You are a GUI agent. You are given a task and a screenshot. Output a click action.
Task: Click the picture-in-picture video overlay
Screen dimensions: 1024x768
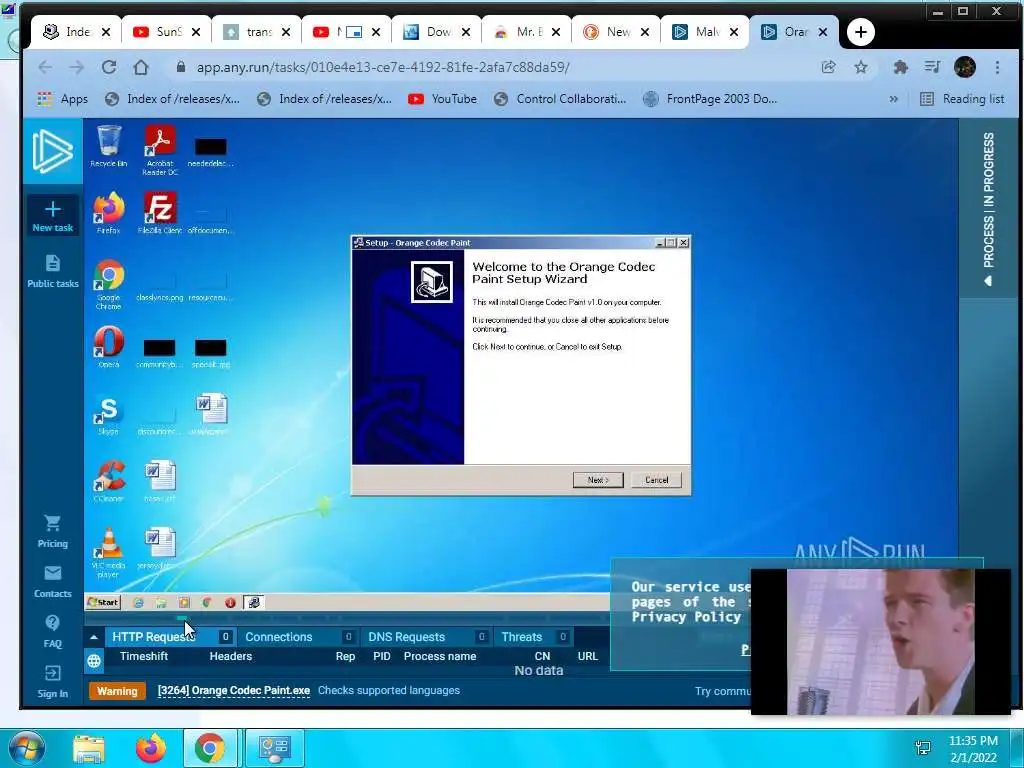pyautogui.click(x=880, y=641)
